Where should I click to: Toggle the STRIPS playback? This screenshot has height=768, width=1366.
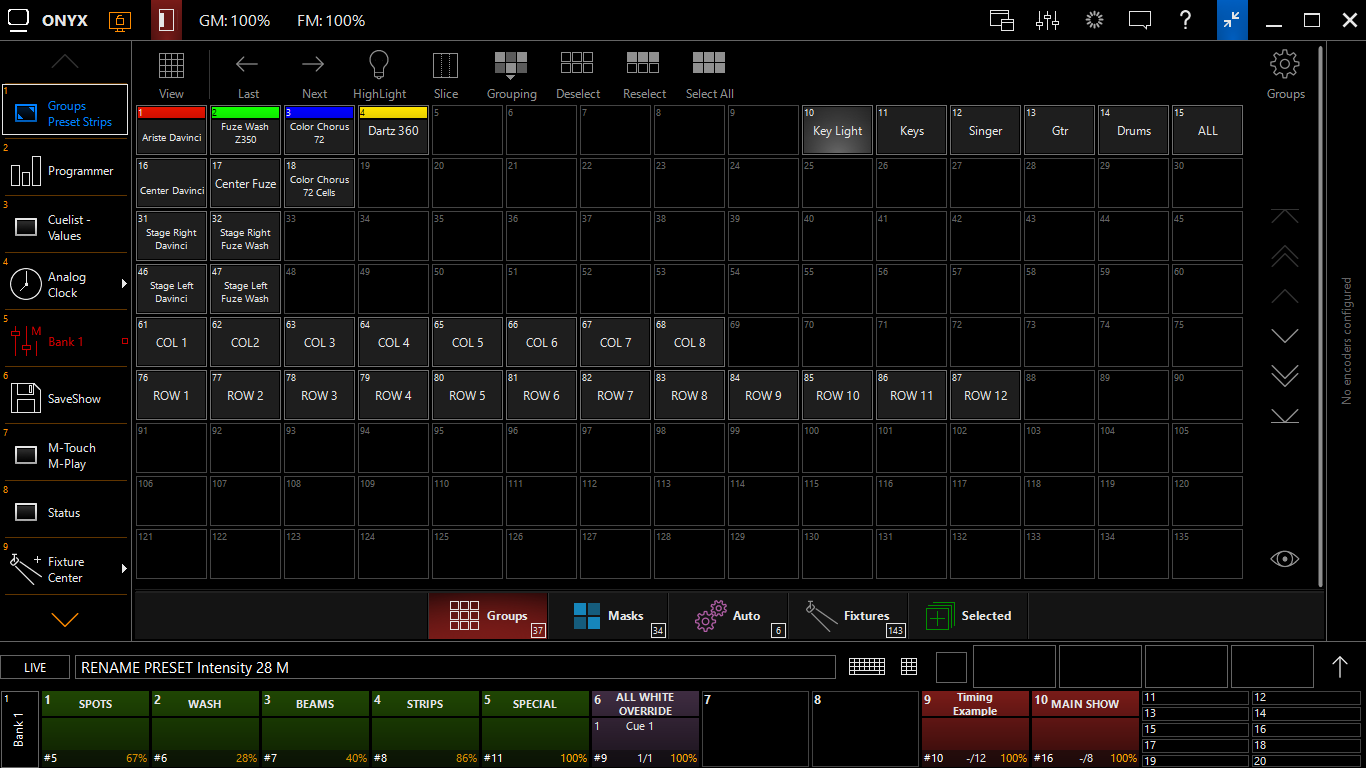[x=425, y=728]
